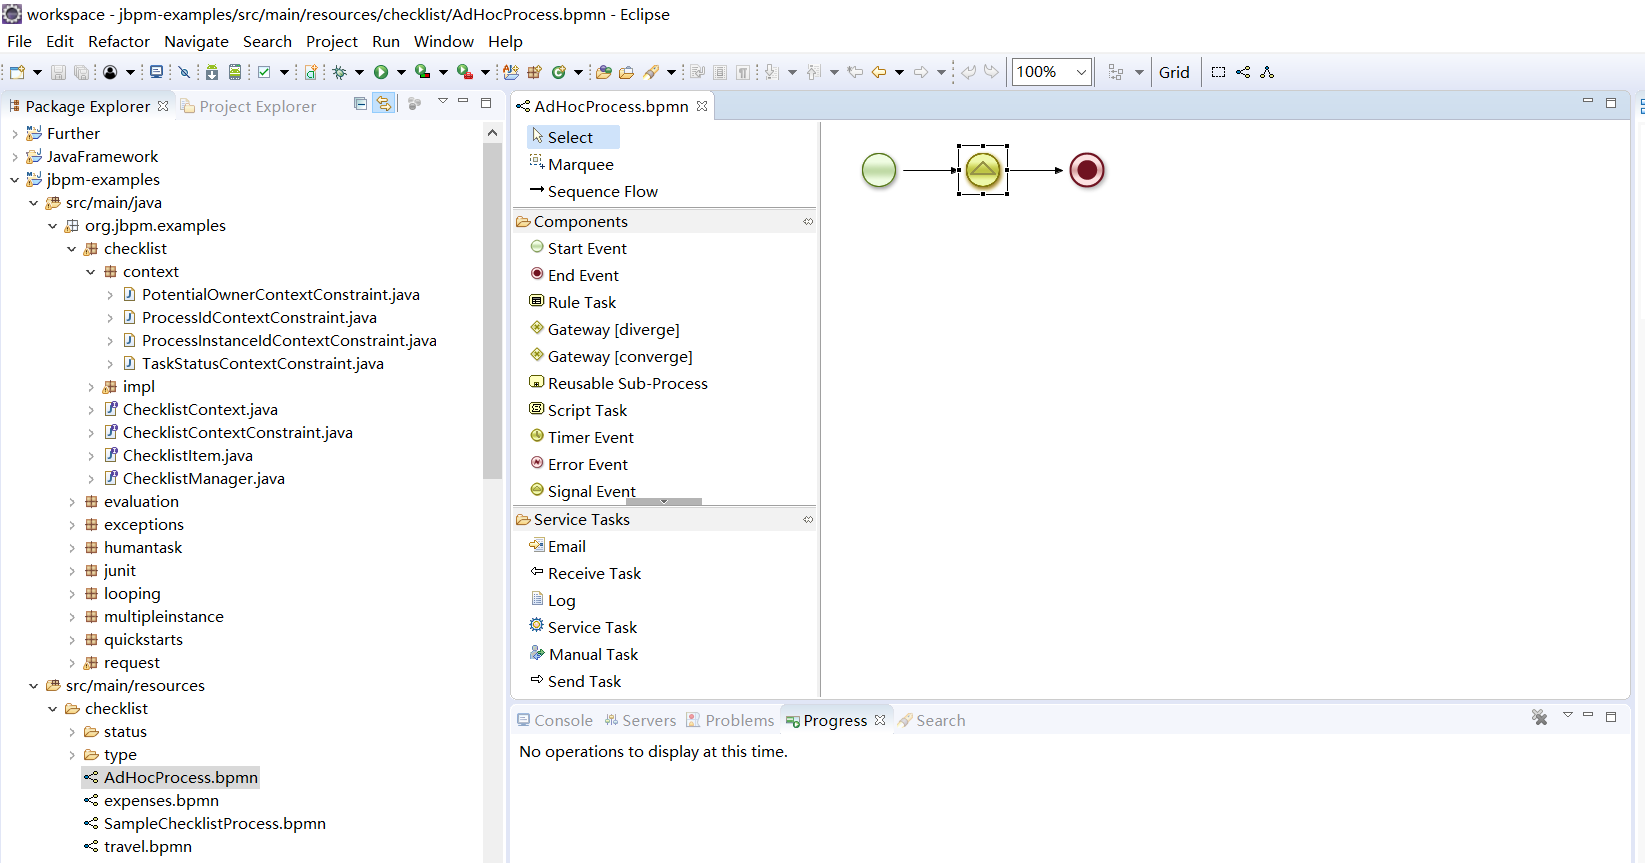Collapse the jbpm-examples project node
This screenshot has height=863, width=1645.
tap(14, 180)
